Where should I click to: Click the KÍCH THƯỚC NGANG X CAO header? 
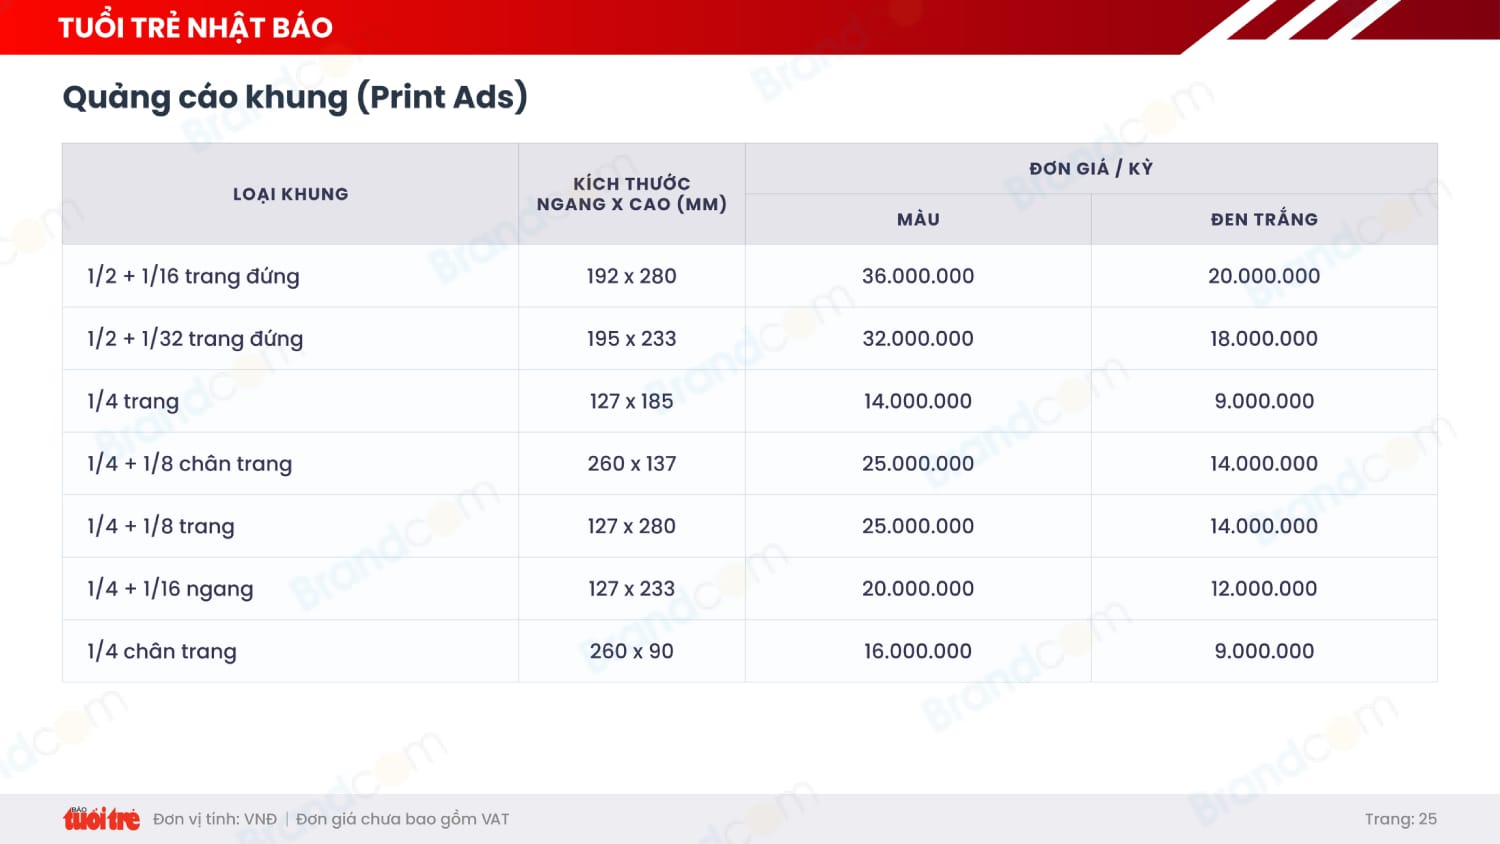pos(631,194)
